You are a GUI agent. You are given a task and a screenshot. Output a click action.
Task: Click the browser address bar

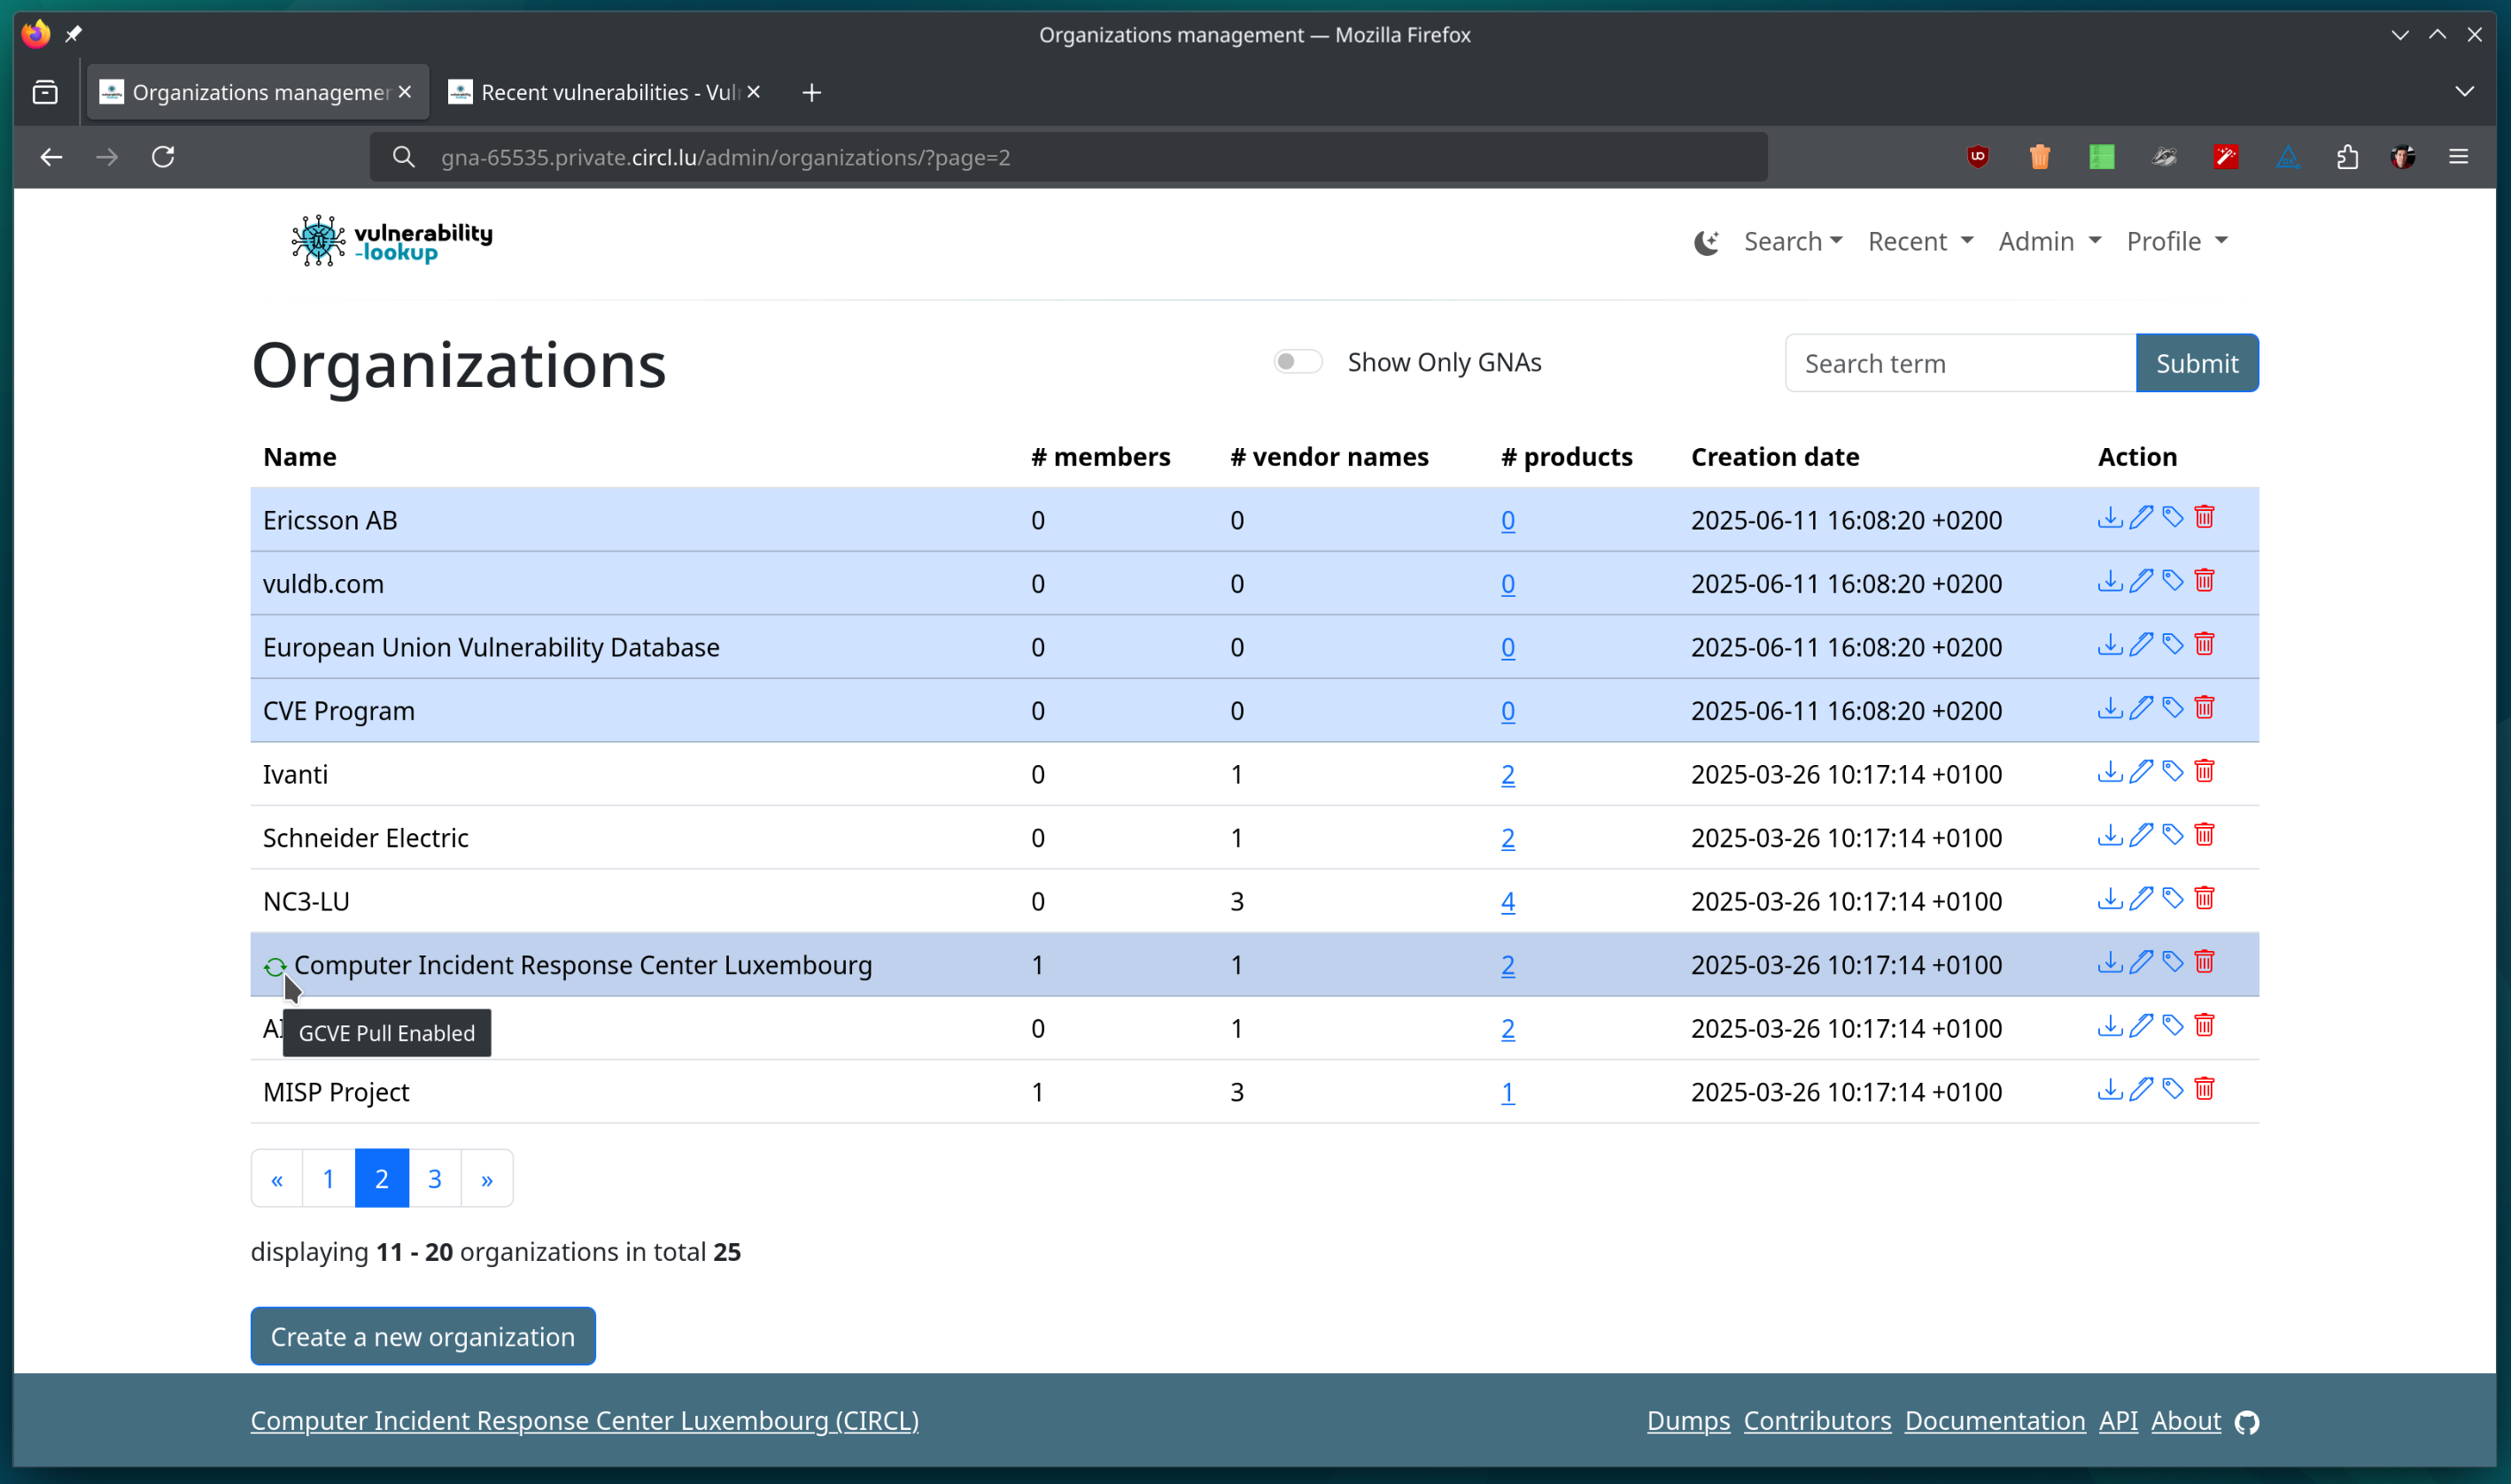point(1068,157)
